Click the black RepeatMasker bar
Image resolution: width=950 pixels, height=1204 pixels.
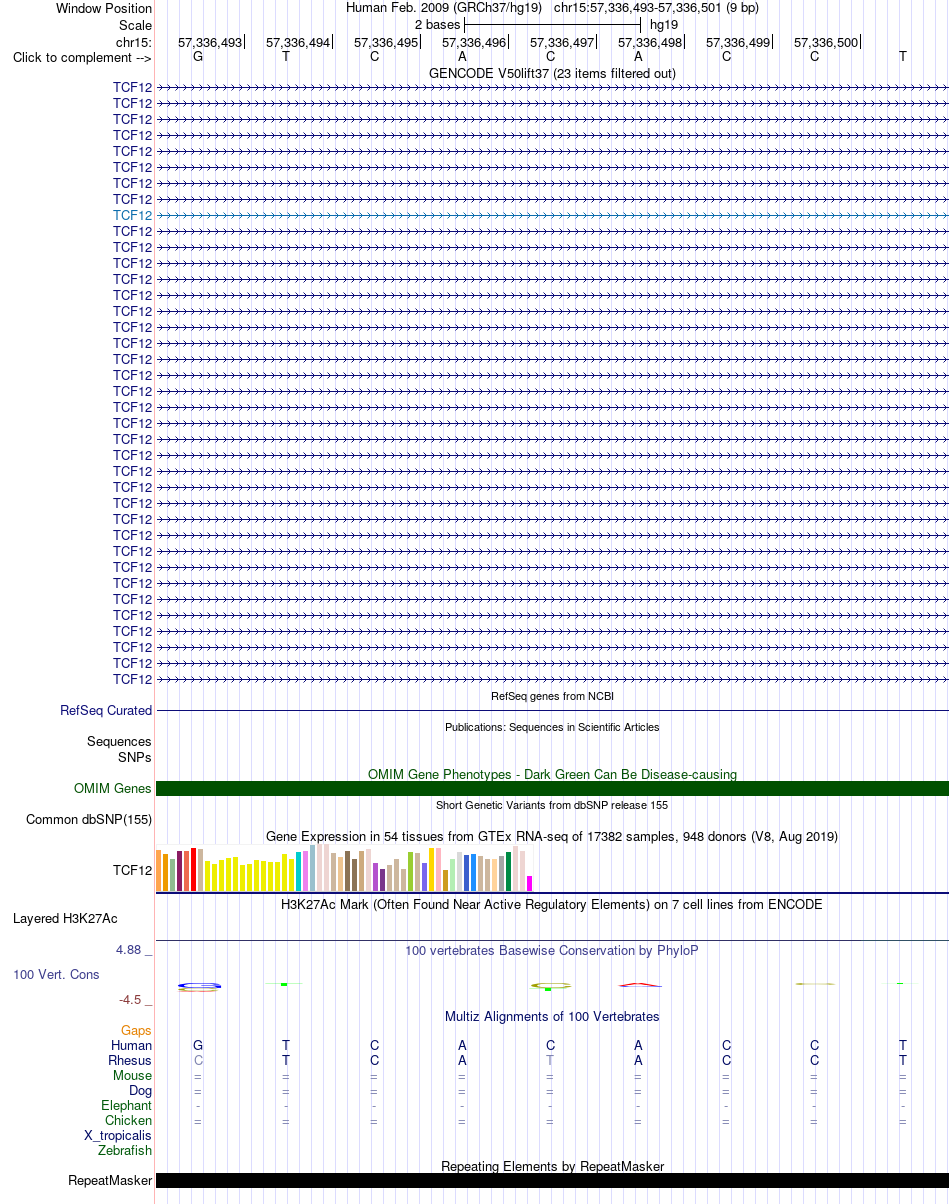[x=552, y=1181]
